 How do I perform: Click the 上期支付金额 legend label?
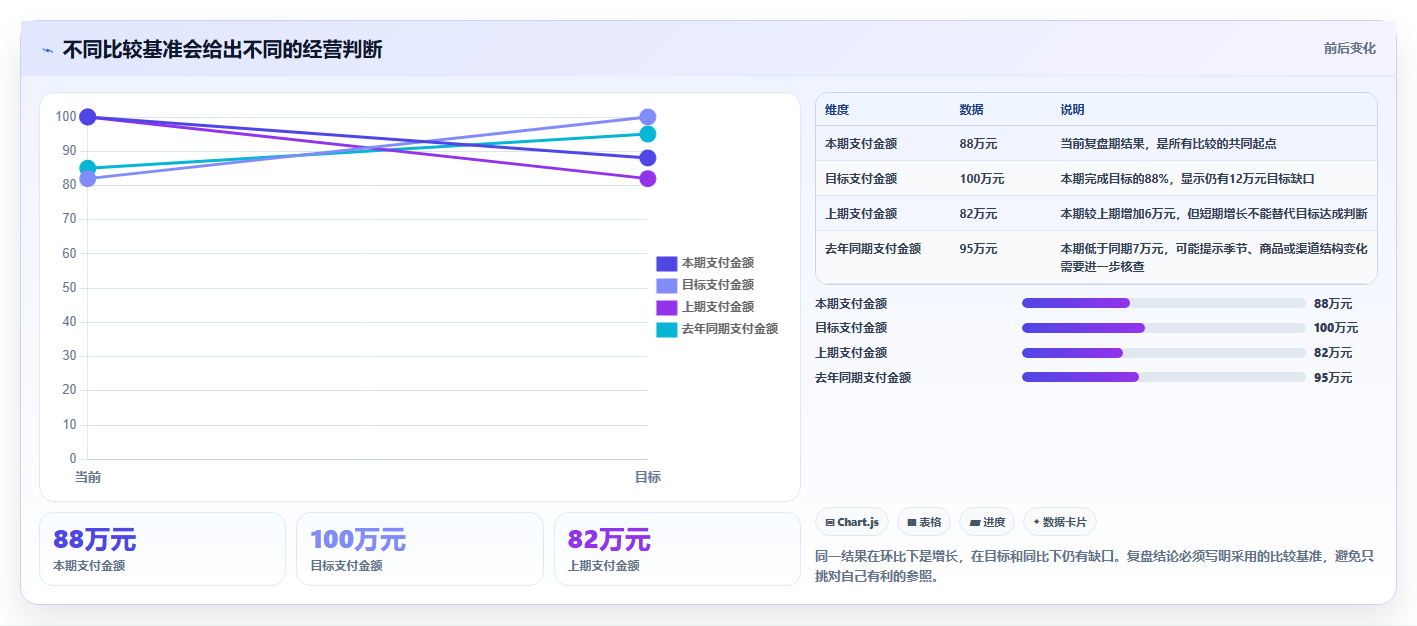click(718, 308)
